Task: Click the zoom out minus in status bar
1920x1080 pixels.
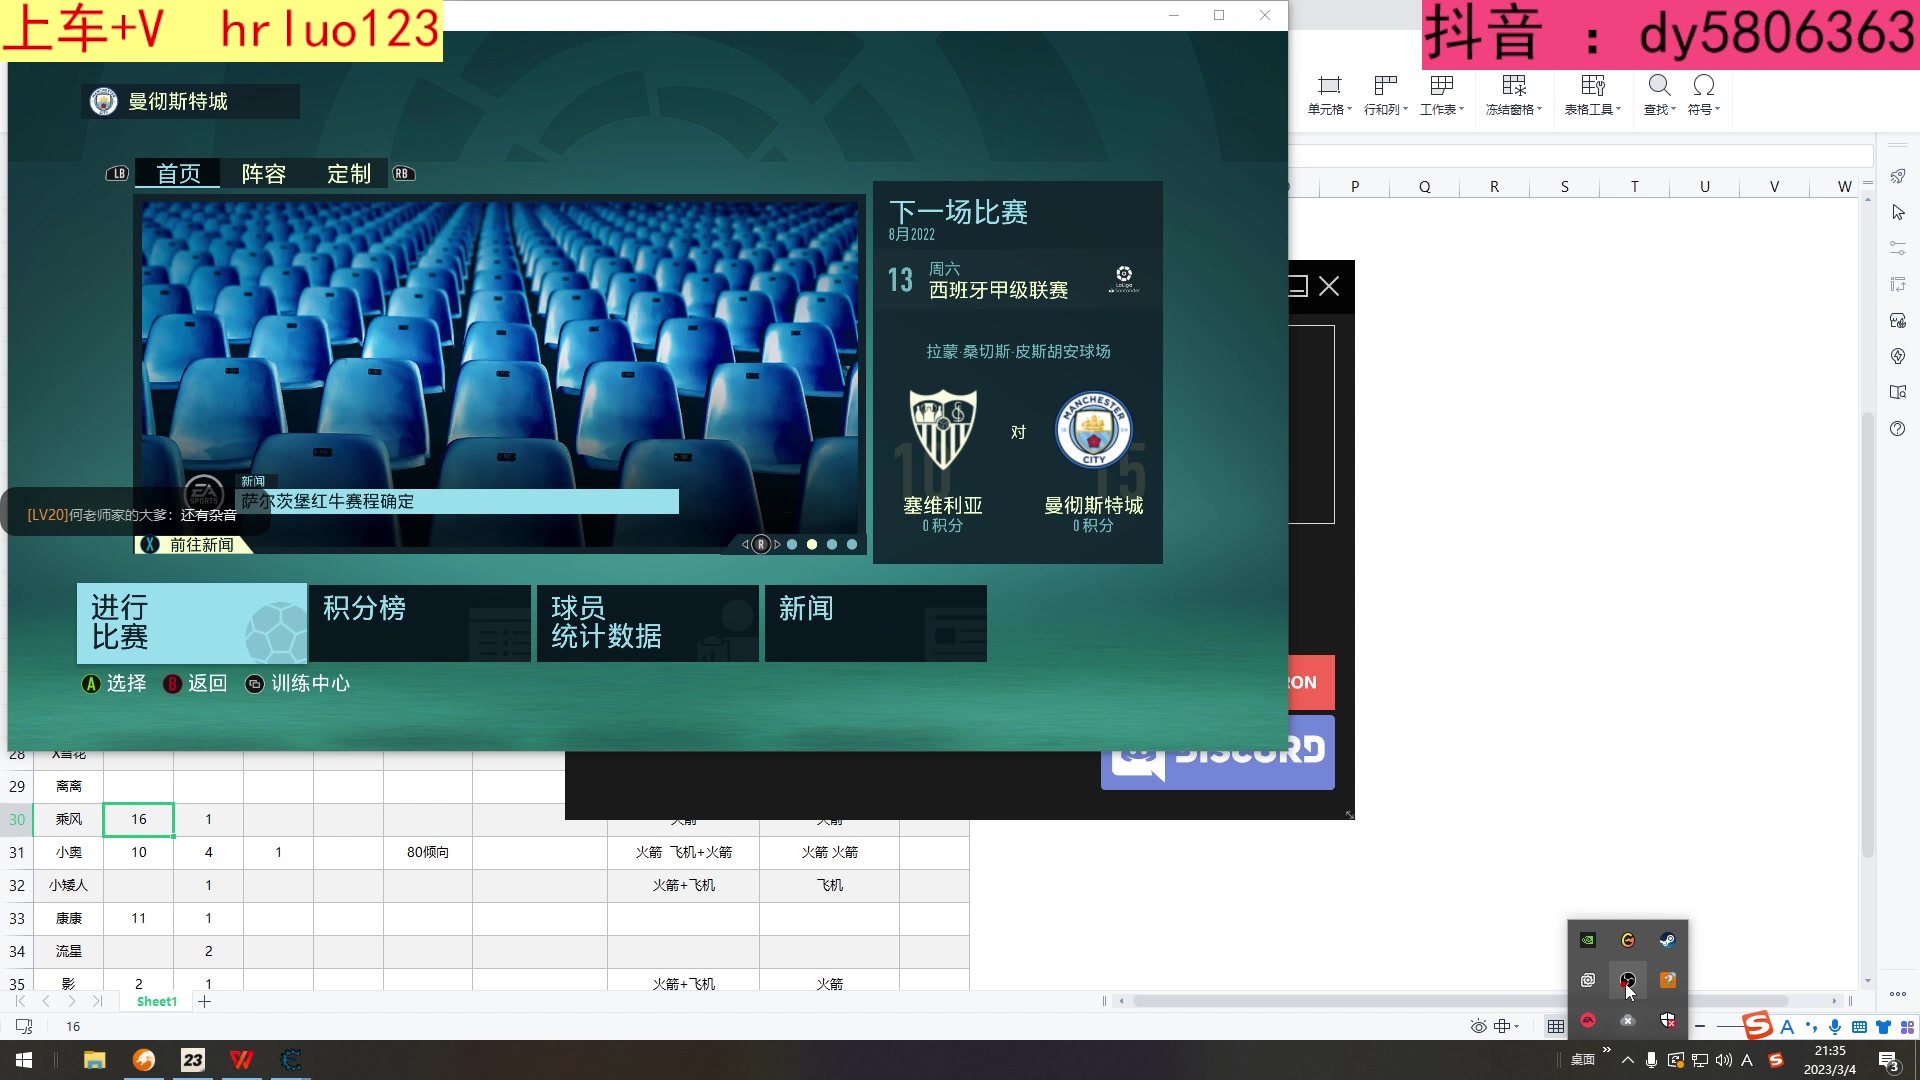Action: coord(1700,1026)
